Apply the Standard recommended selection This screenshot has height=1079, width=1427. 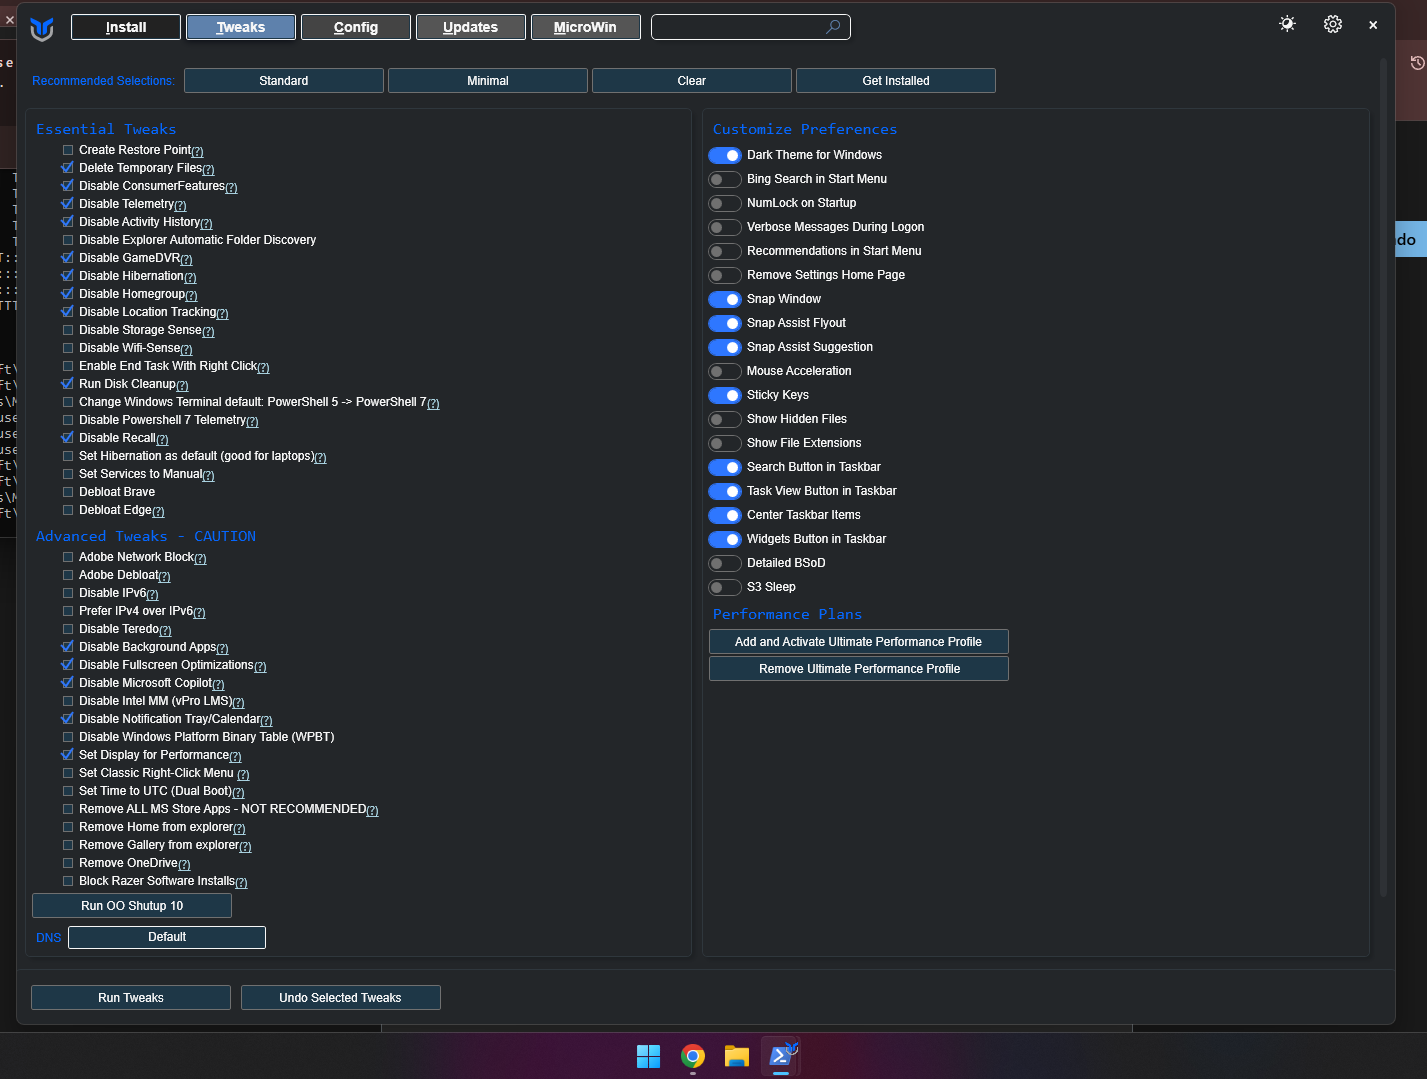[x=284, y=81]
